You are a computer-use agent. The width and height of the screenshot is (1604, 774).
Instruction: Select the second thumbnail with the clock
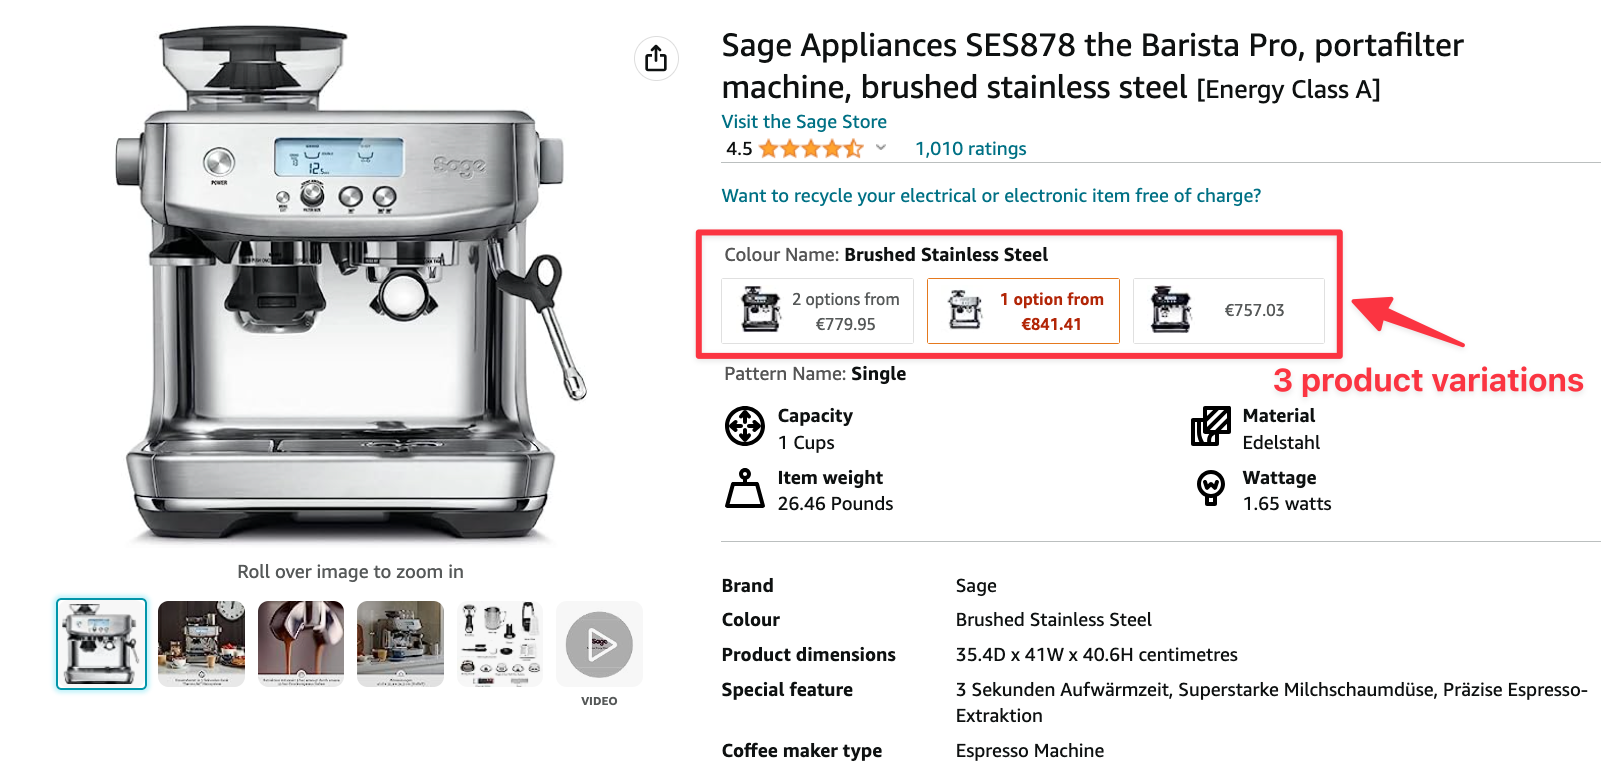click(x=201, y=644)
